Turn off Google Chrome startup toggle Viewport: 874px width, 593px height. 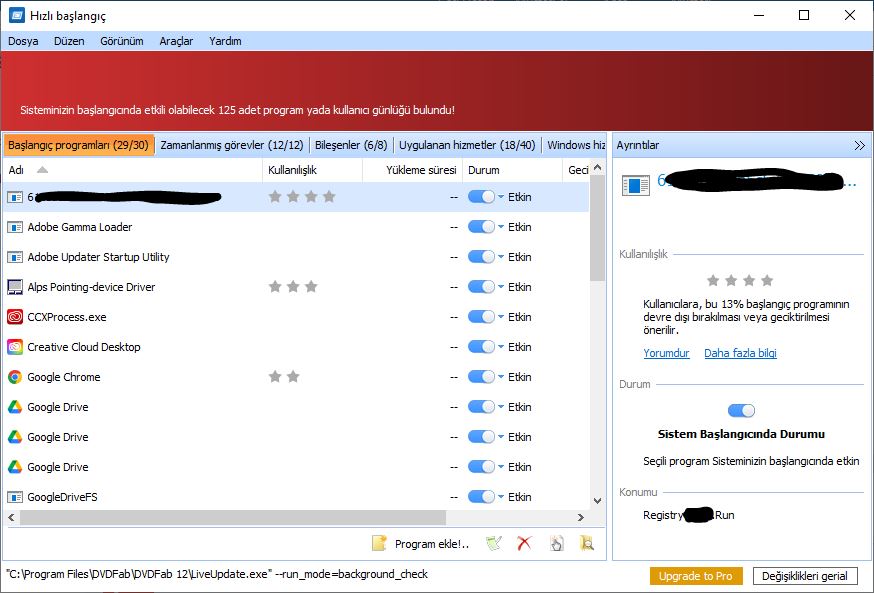coord(481,377)
